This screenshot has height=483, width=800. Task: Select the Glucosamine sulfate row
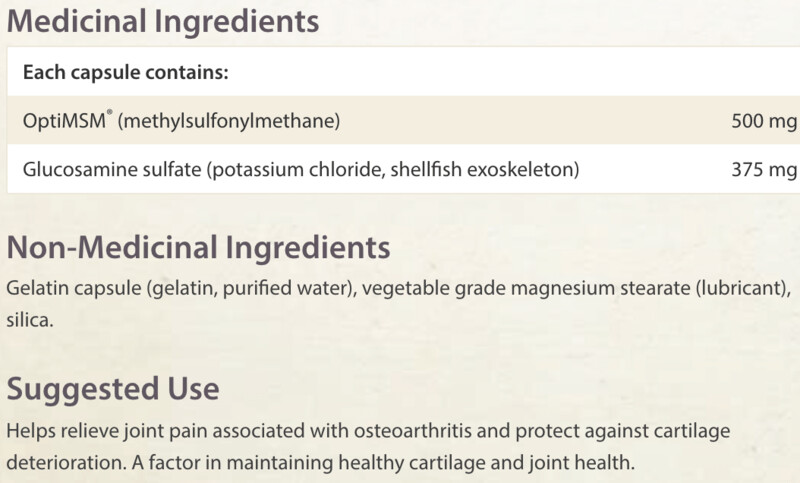(x=403, y=169)
